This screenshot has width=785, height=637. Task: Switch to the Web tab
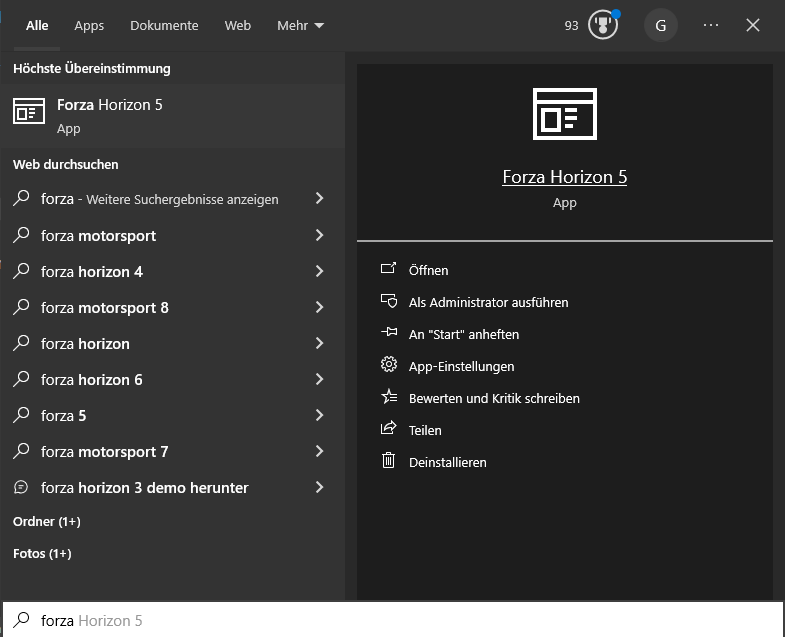(238, 25)
